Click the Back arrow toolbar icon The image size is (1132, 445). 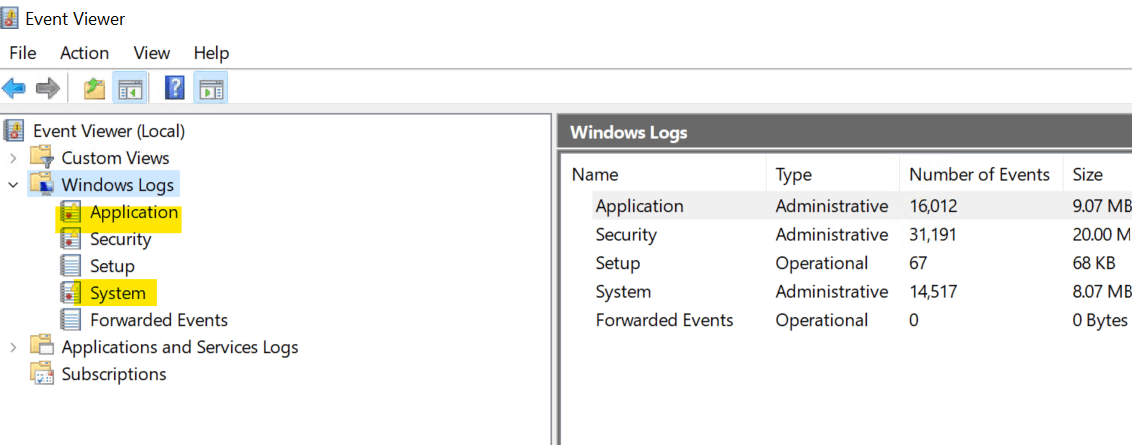coord(14,89)
